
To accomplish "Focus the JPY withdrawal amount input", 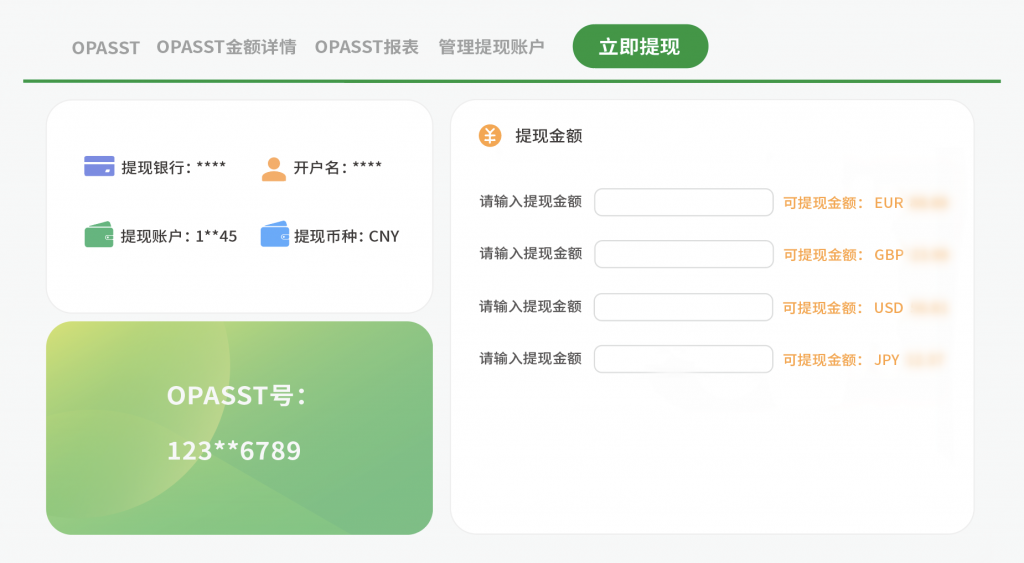I will click(x=683, y=359).
